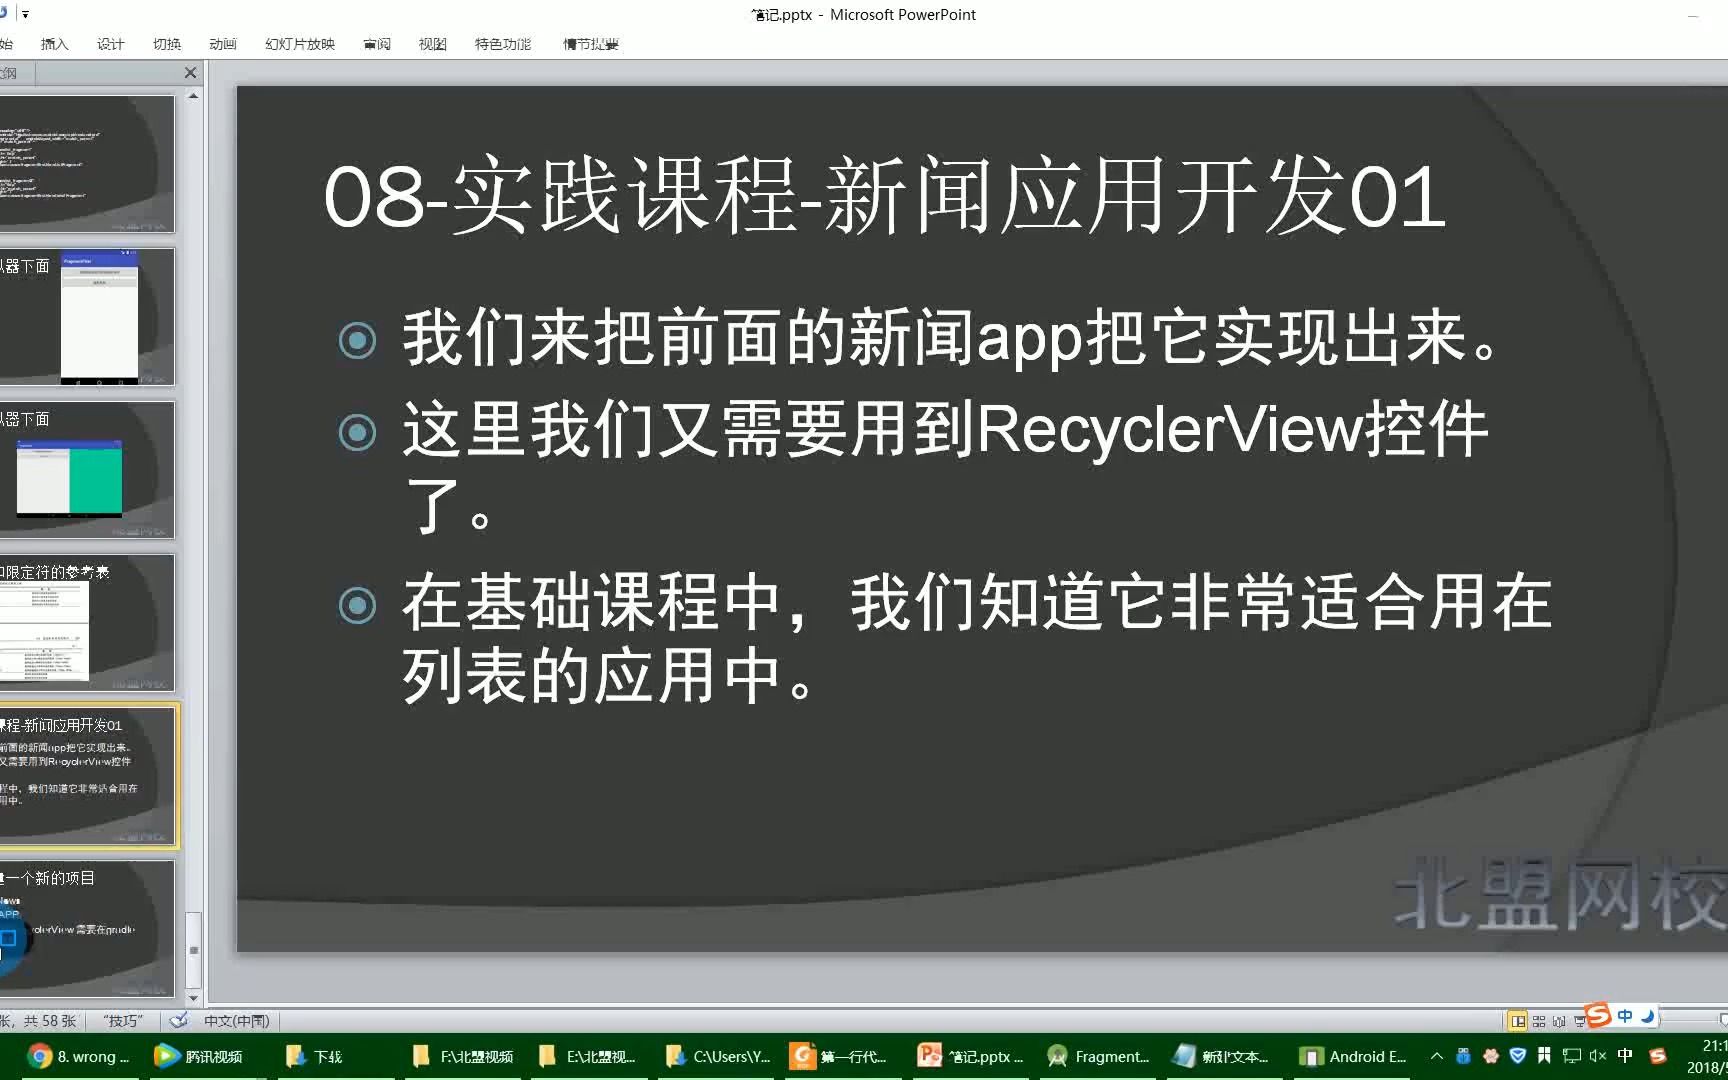Expand the Quick Access Toolbar customize dropdown
The image size is (1728, 1080).
pyautogui.click(x=25, y=14)
